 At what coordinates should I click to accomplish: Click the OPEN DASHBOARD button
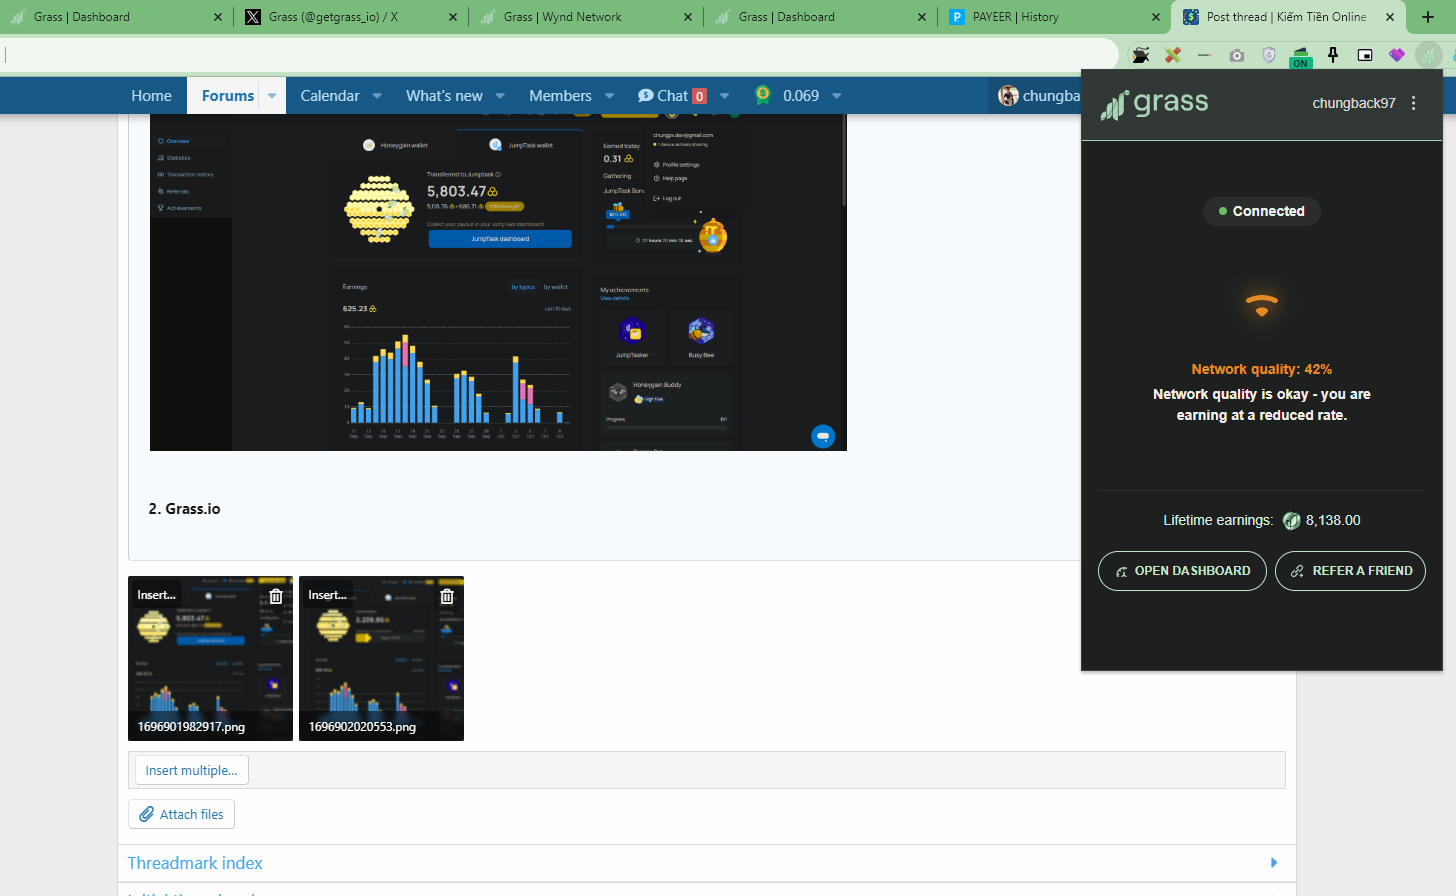pyautogui.click(x=1182, y=571)
